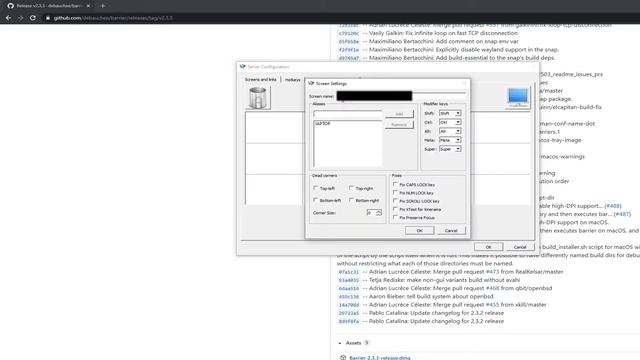Open commit hash before 'make non-gui variants'
640x360 pixels.
349,280
